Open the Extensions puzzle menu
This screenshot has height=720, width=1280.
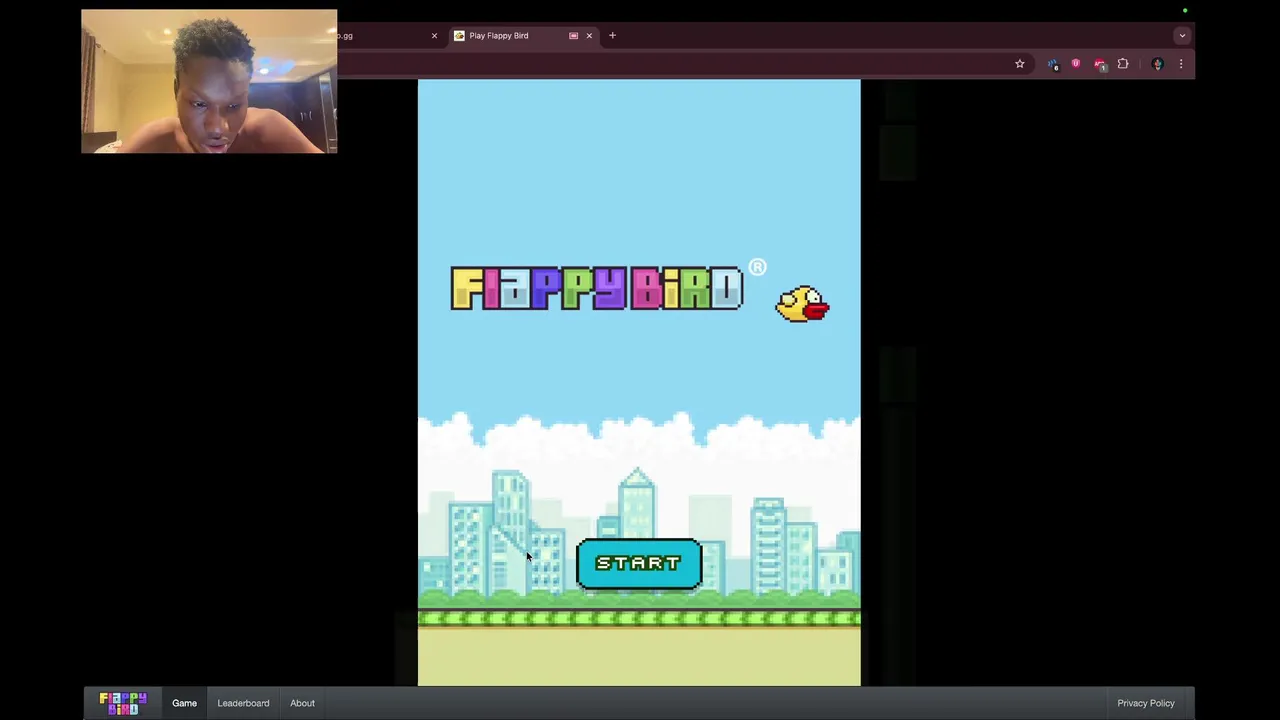tap(1123, 64)
